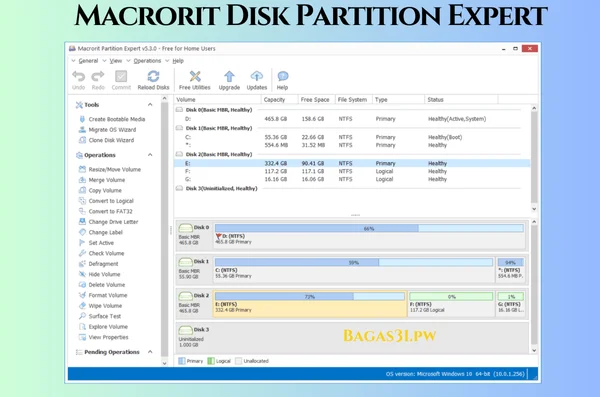Click the volume list vertical scrollbar
Screen dimensions: 600x397
click(x=534, y=157)
